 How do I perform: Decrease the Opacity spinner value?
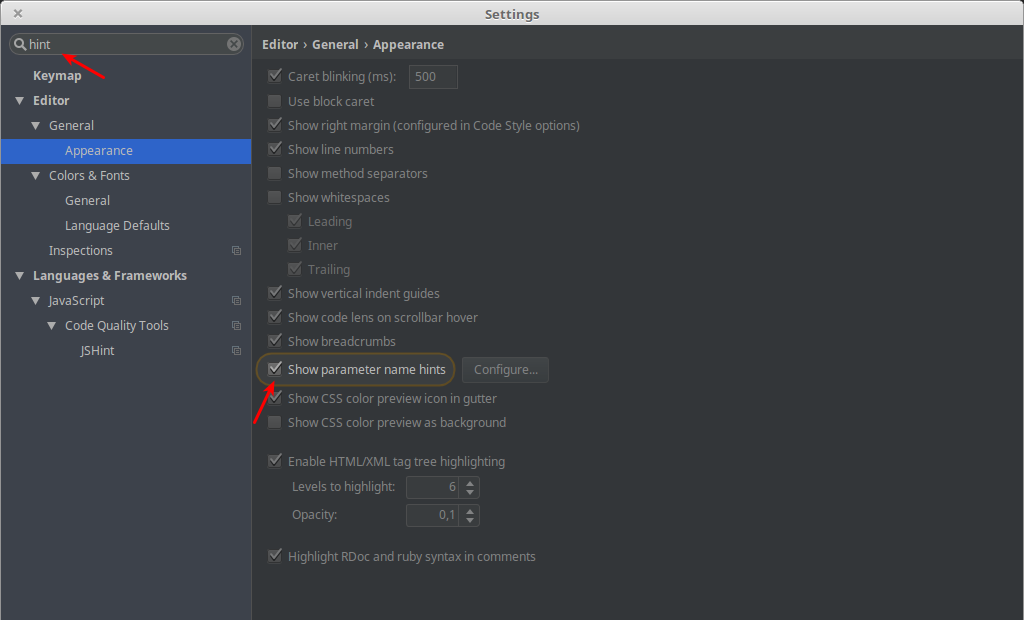coord(470,520)
